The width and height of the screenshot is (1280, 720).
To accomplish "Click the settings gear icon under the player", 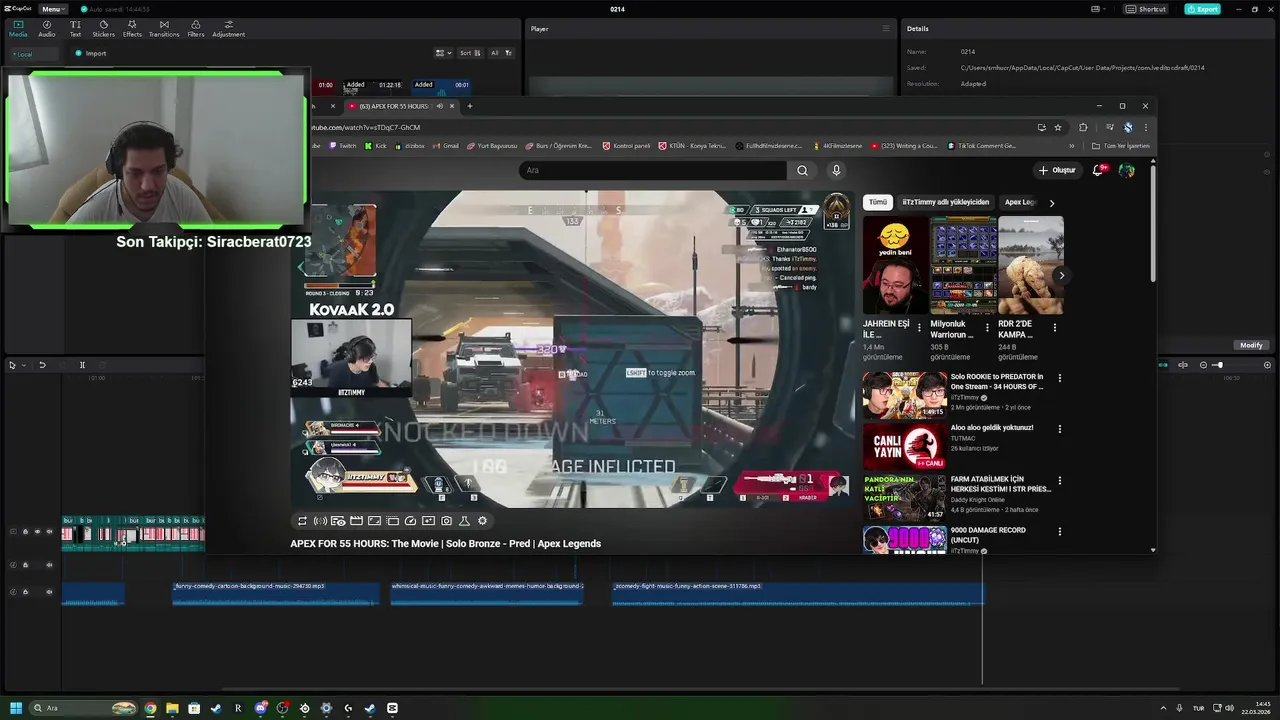I will point(482,521).
